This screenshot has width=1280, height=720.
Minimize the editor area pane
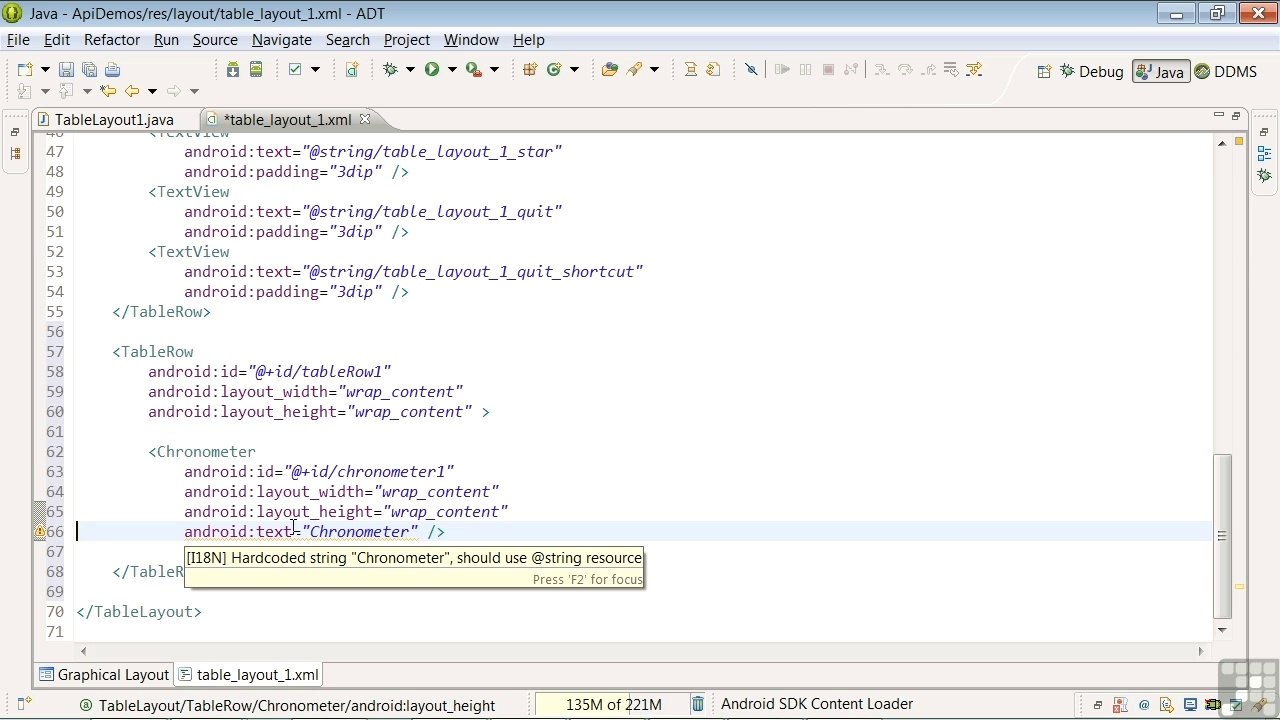tap(1218, 115)
